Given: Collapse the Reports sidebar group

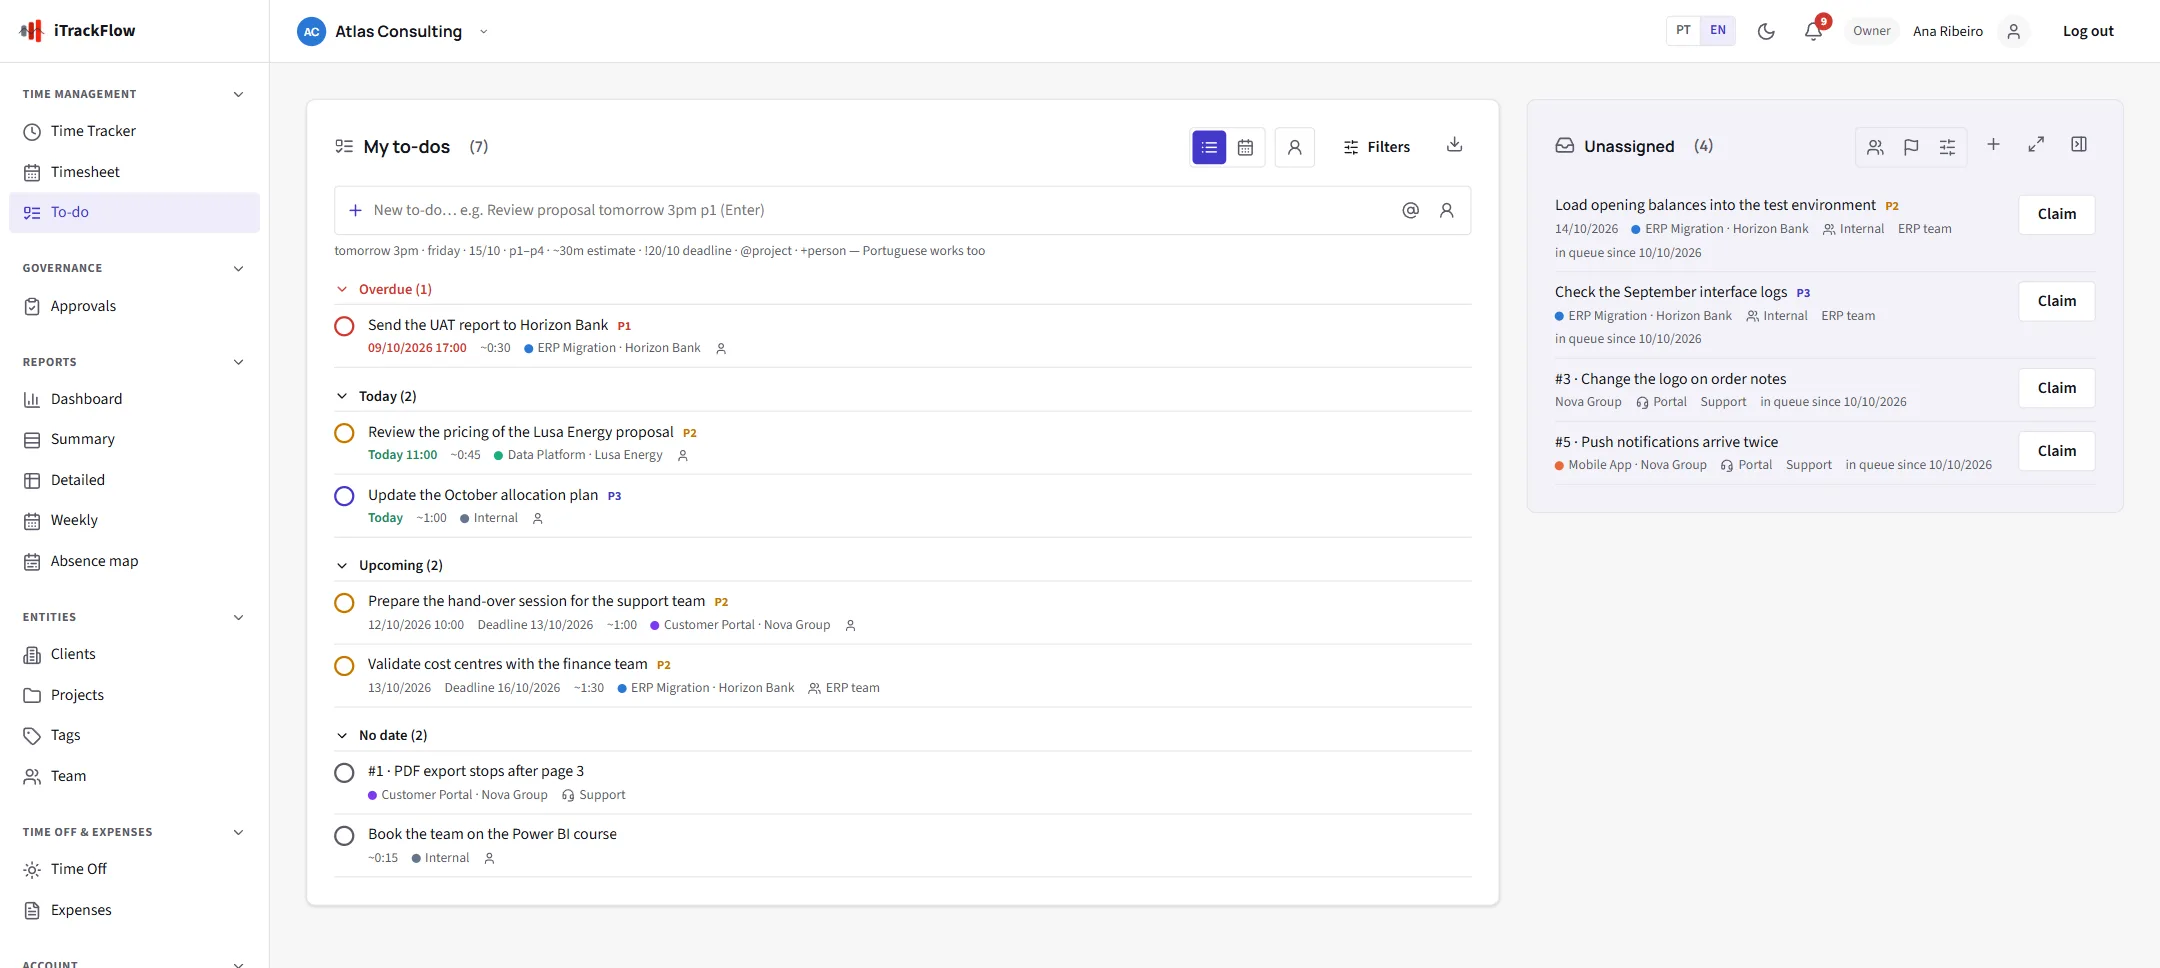Looking at the screenshot, I should [238, 362].
